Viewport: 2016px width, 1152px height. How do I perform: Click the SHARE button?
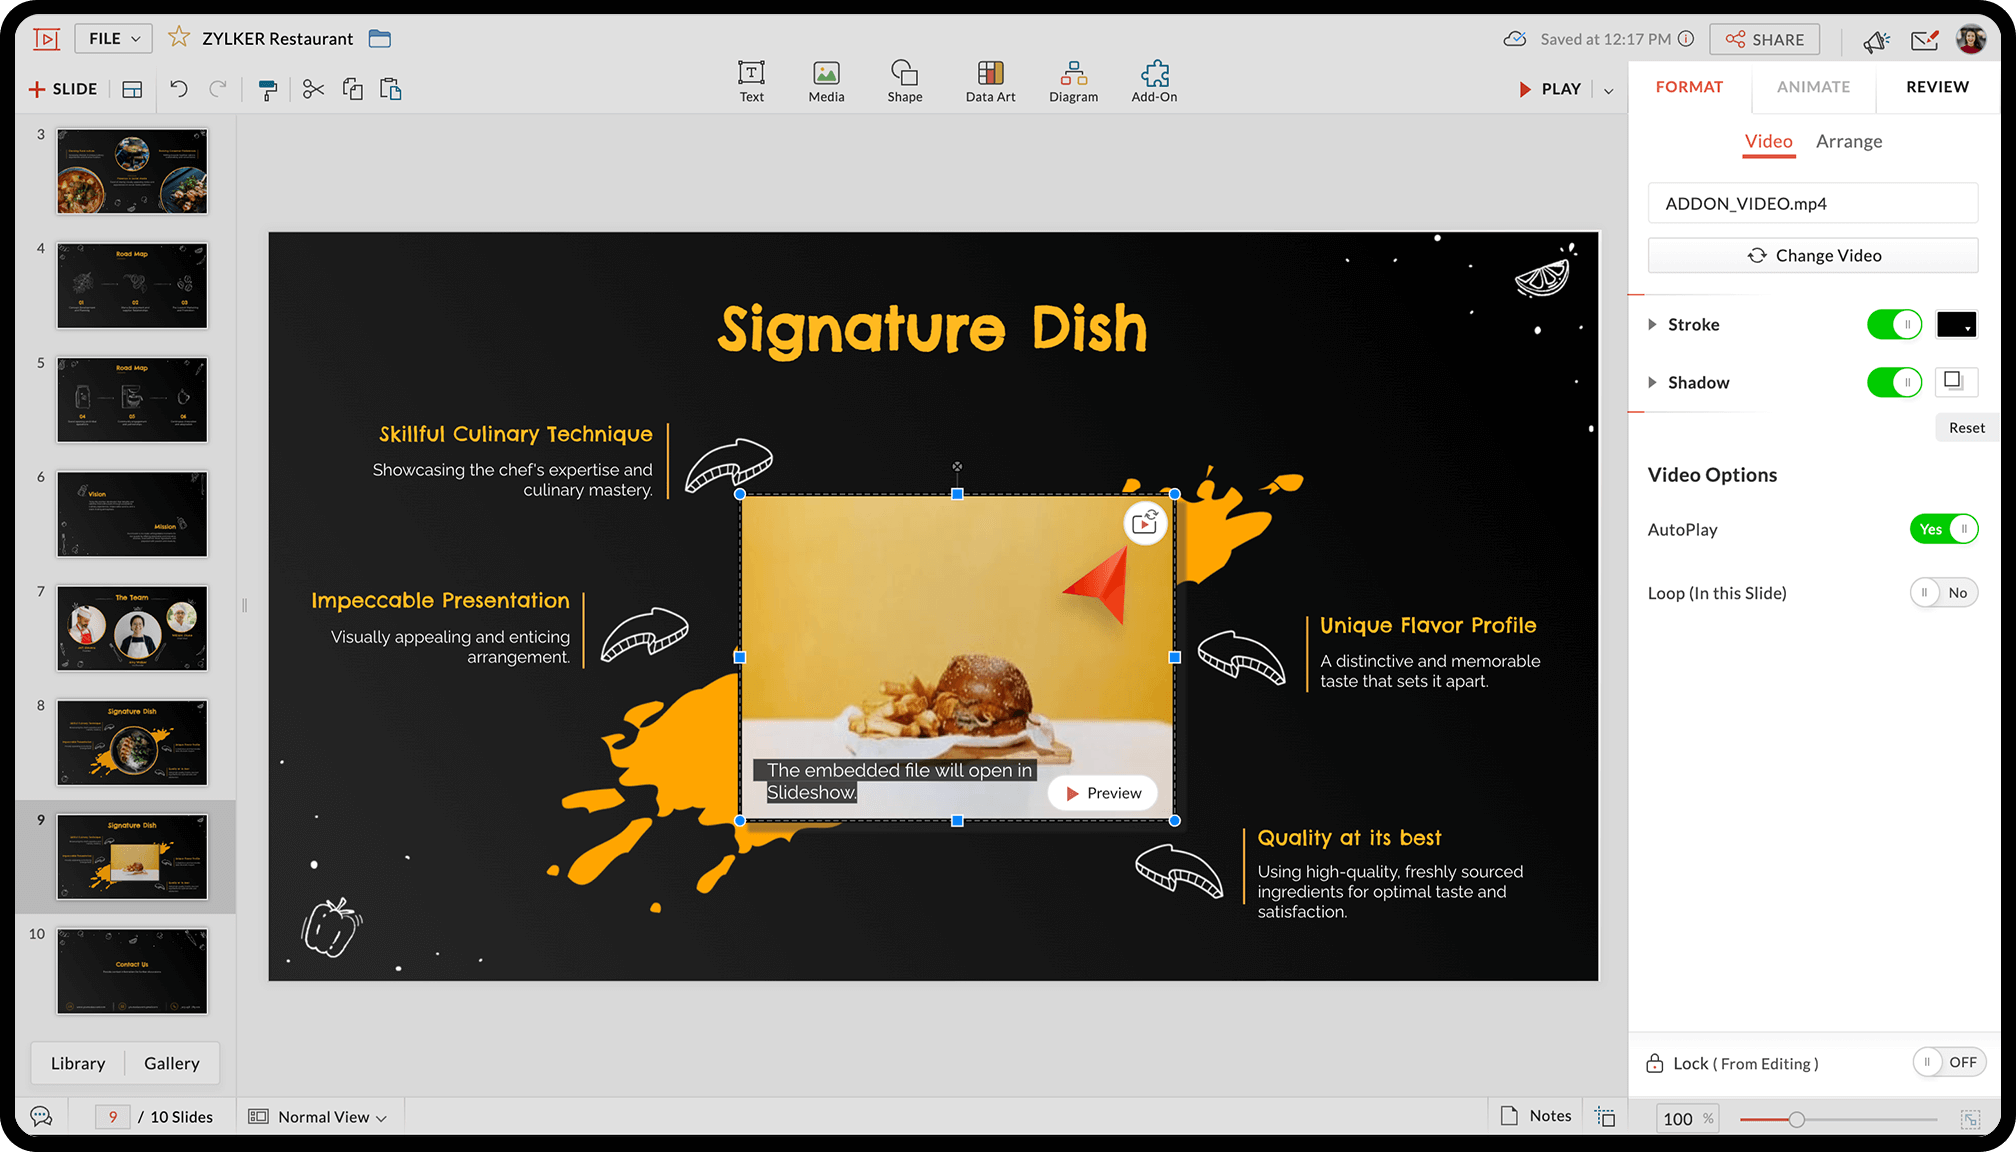pyautogui.click(x=1765, y=40)
